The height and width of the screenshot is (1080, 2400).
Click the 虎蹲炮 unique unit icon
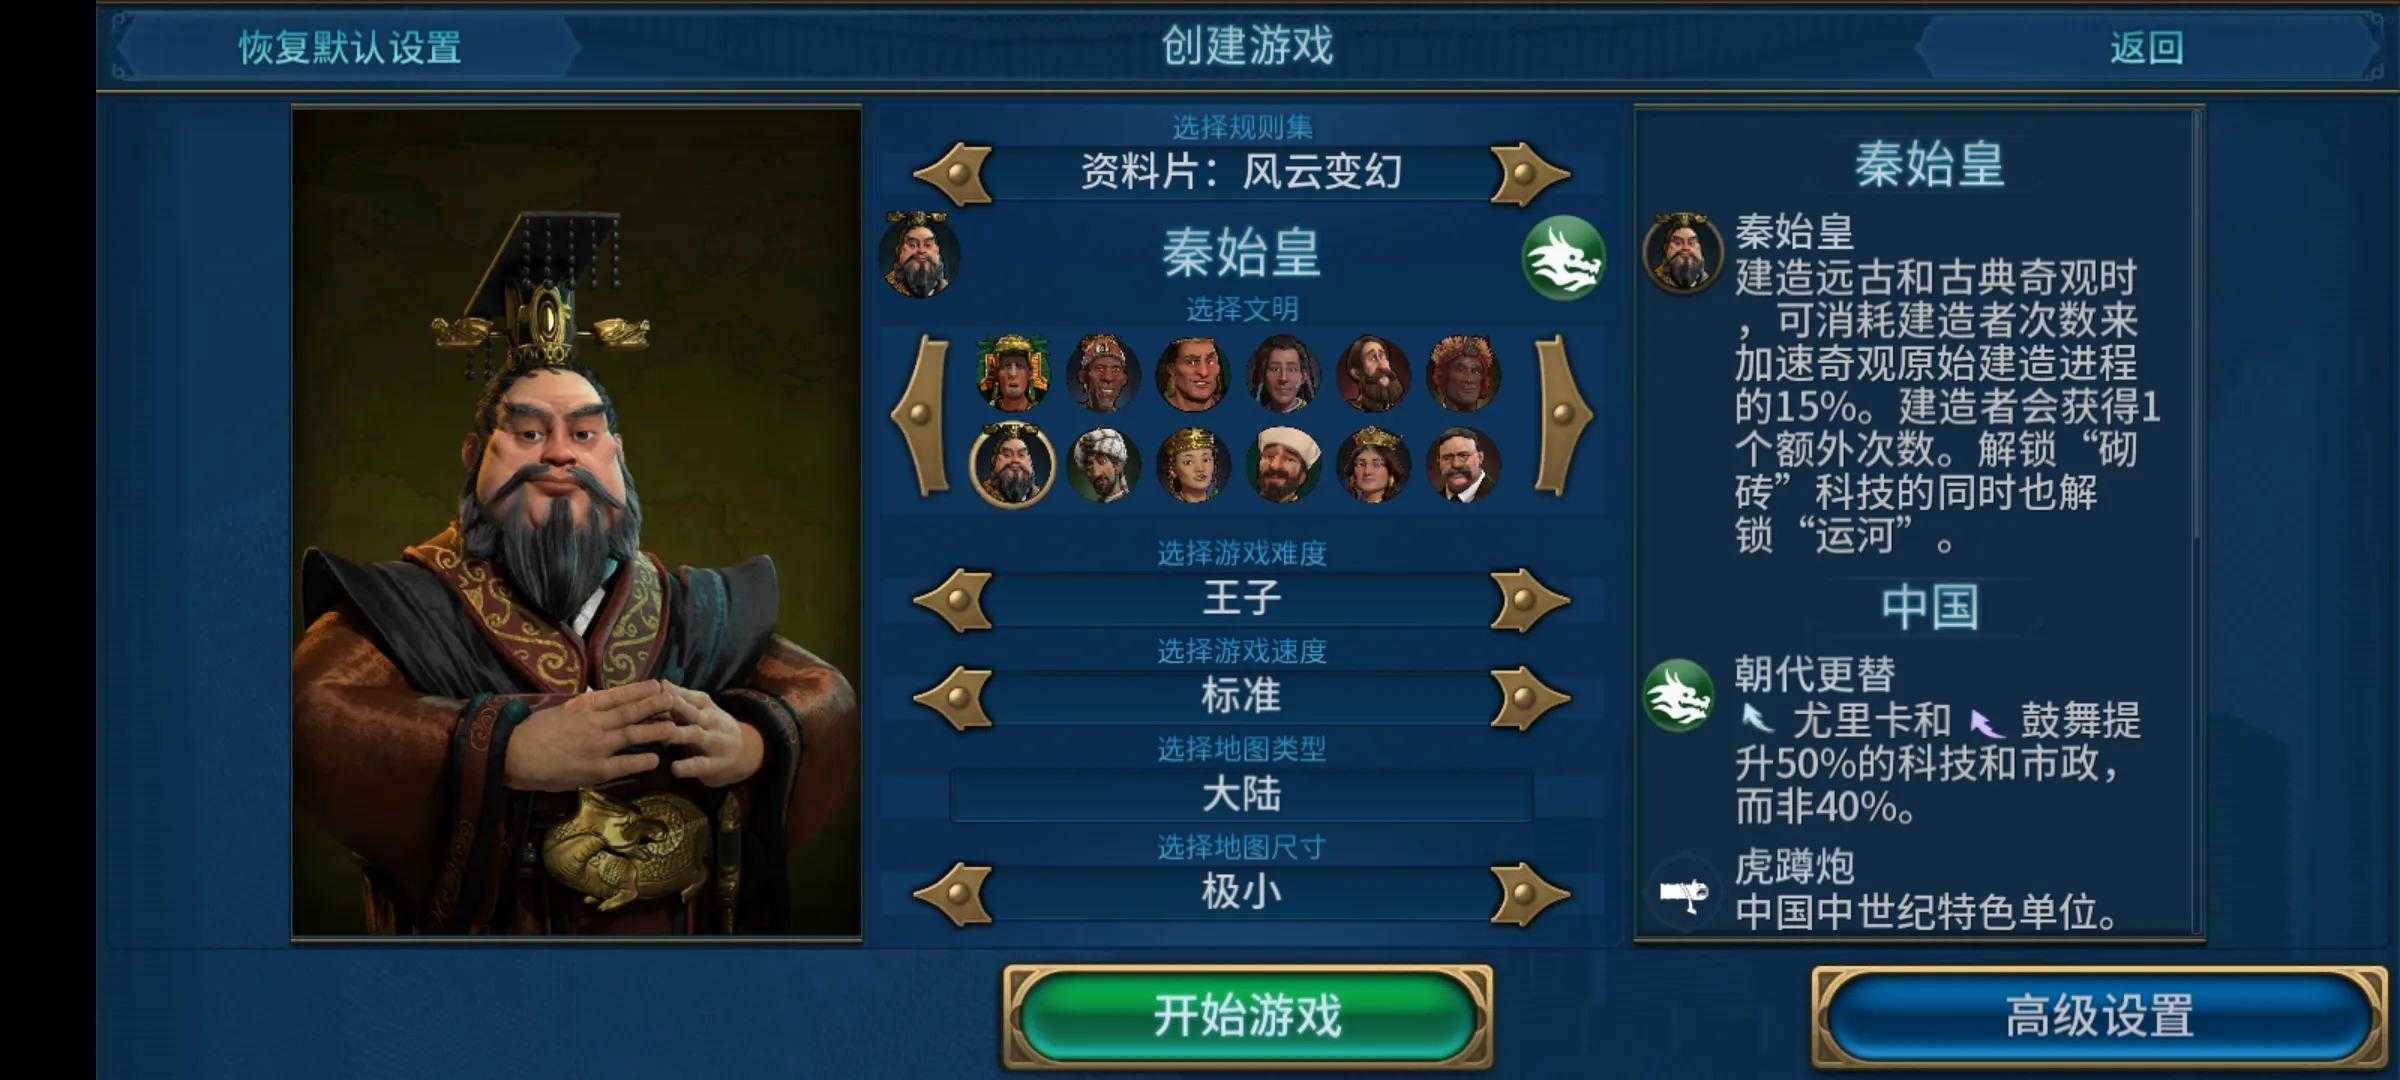click(x=1684, y=891)
